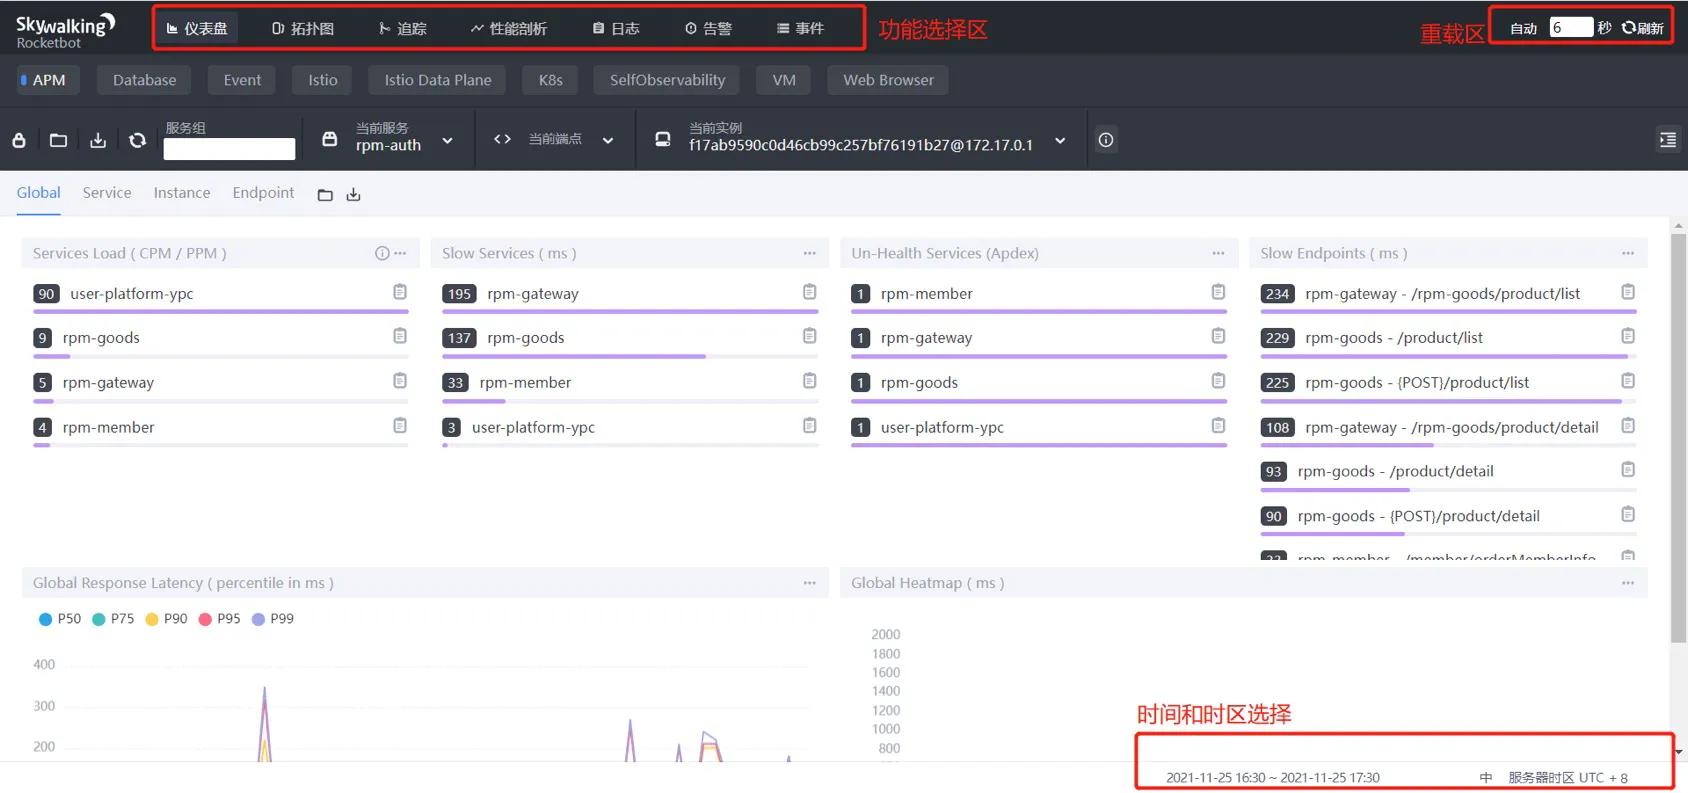Click the 服务组 service group input field
Viewport: 1688px width, 793px height.
click(x=229, y=149)
